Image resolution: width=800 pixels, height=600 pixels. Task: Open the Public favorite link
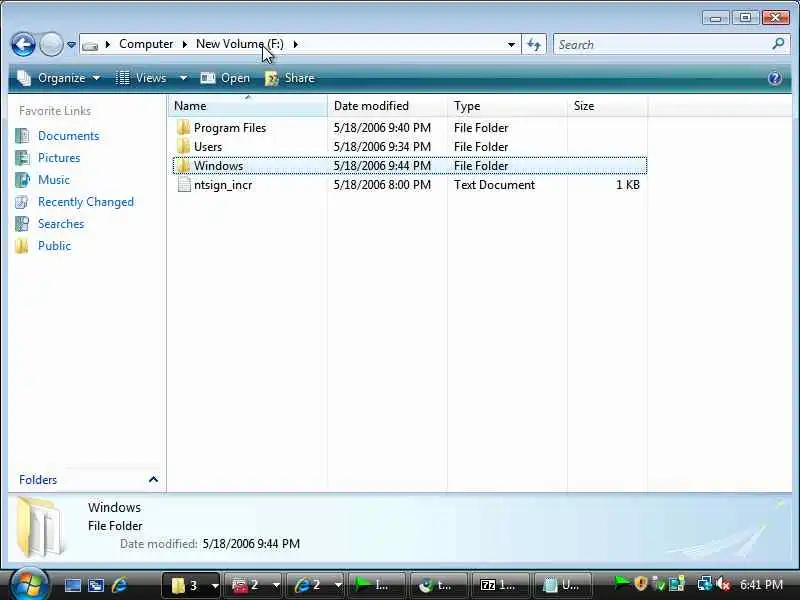click(54, 245)
